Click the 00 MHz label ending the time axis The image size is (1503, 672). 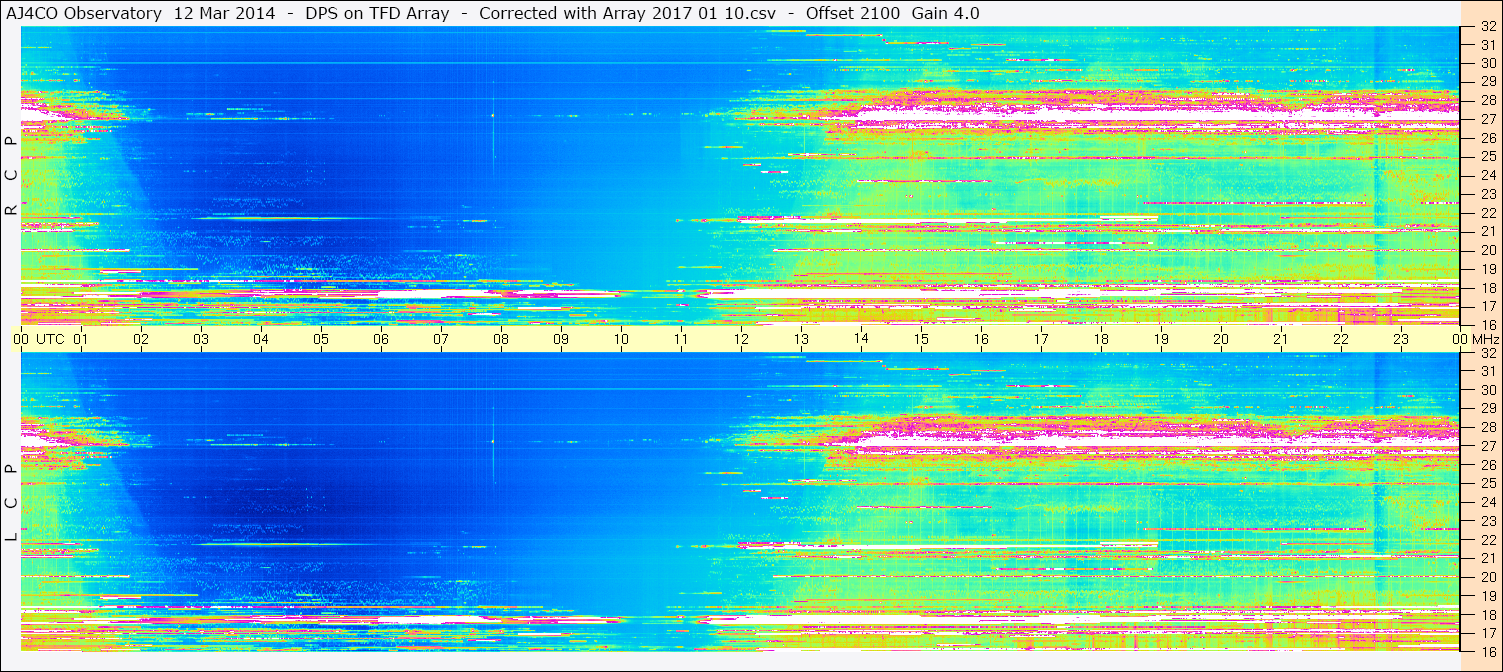click(x=1476, y=339)
